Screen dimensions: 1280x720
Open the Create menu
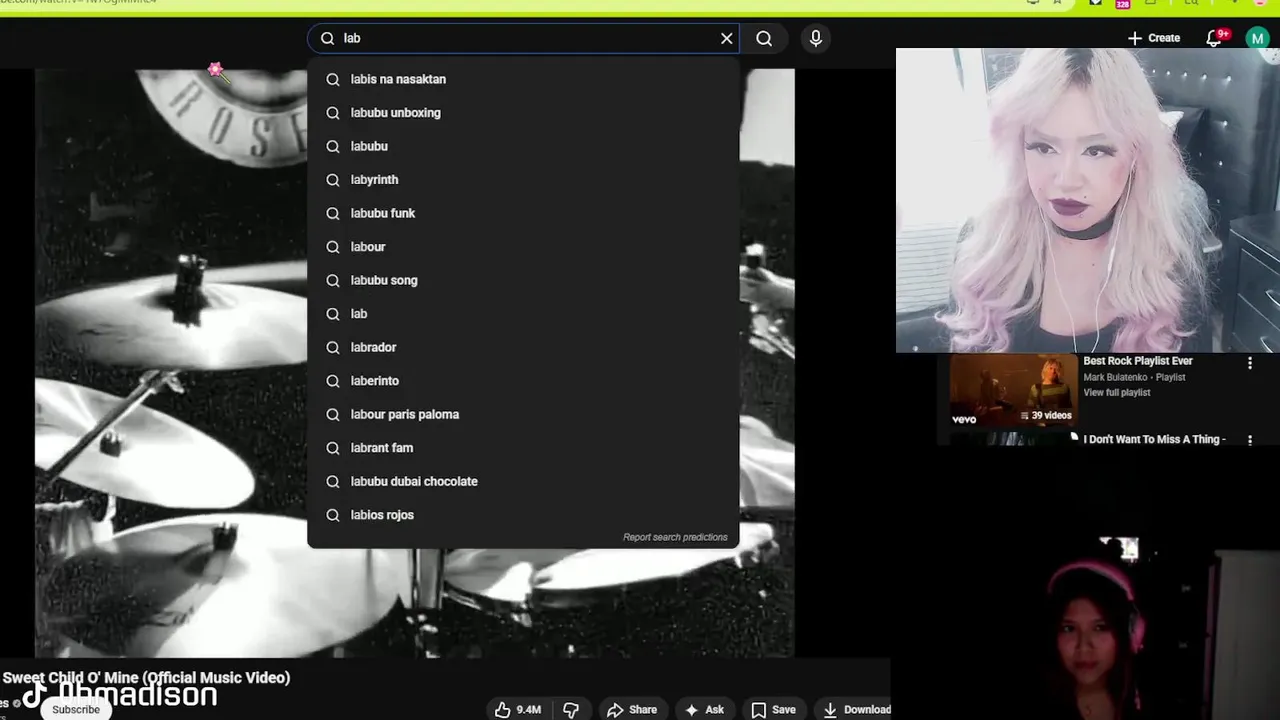[1154, 38]
